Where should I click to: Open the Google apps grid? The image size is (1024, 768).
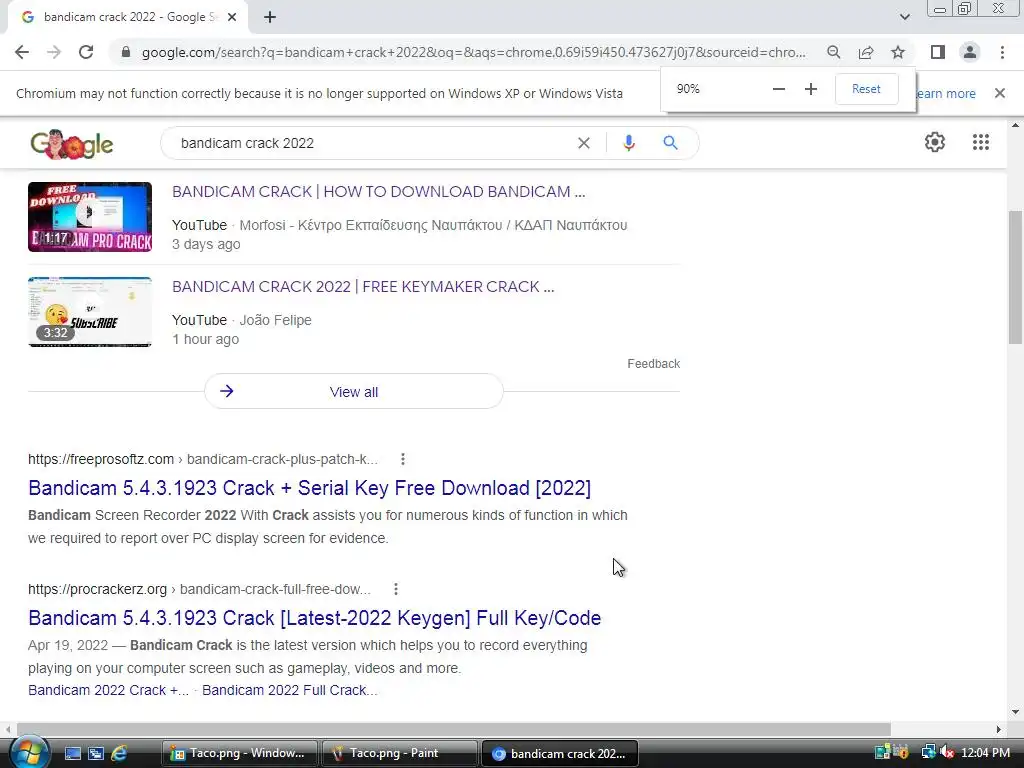coord(980,142)
